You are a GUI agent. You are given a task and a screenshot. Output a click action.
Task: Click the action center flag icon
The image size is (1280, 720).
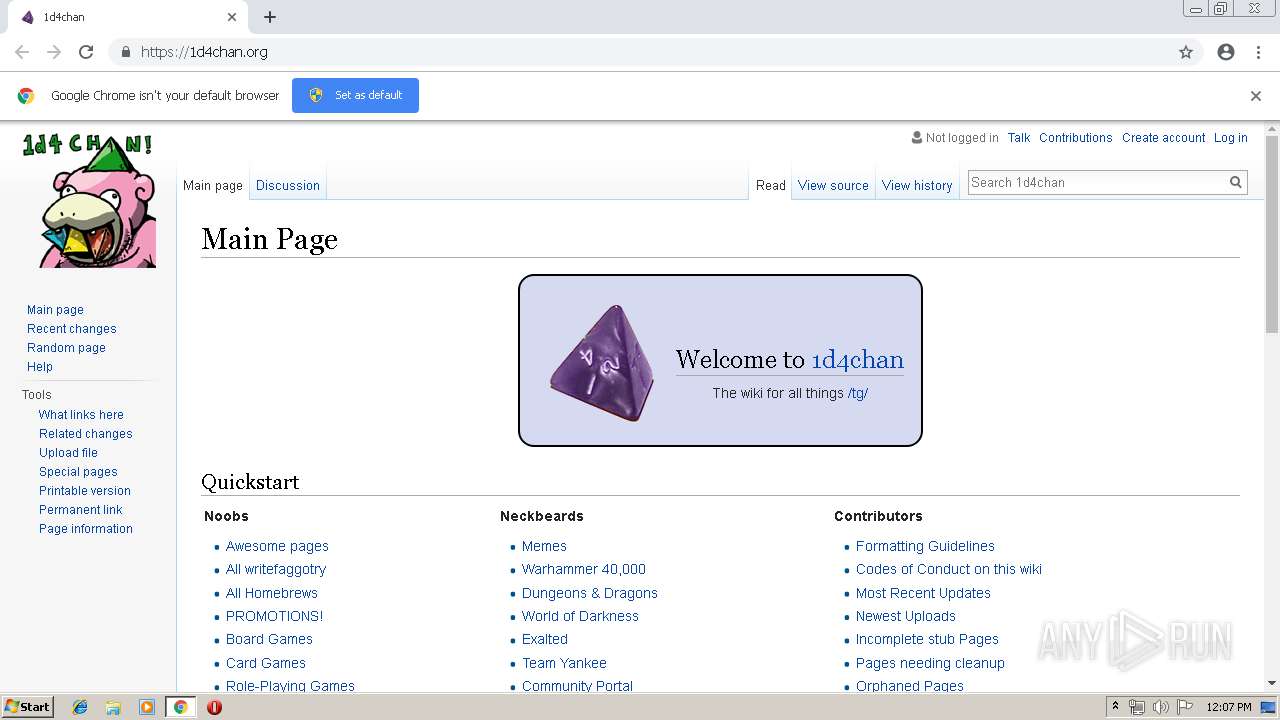pos(1185,707)
